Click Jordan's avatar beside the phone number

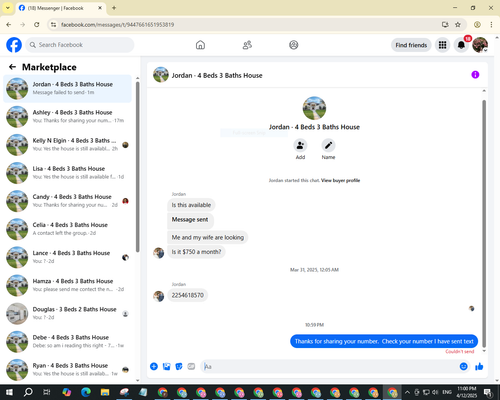[x=159, y=296]
